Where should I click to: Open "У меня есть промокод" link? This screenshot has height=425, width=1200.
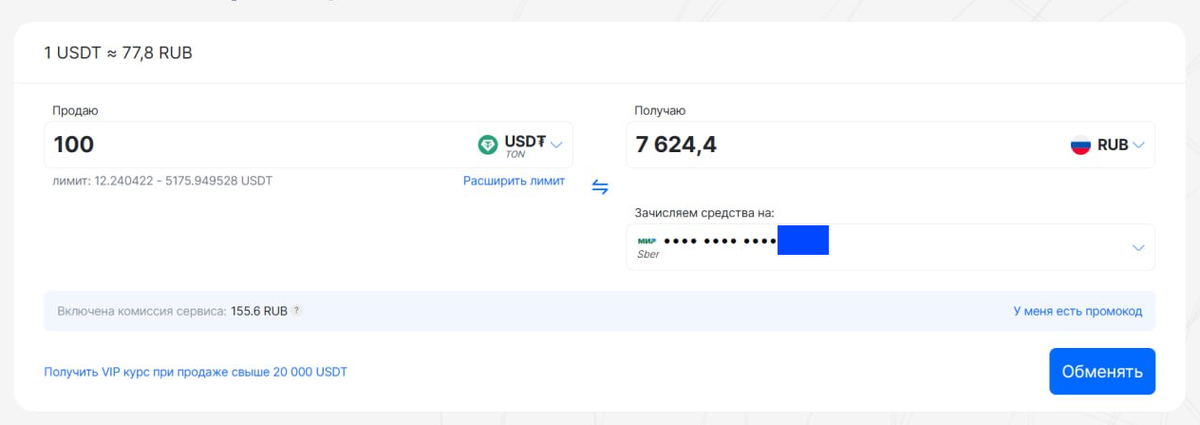click(1077, 311)
